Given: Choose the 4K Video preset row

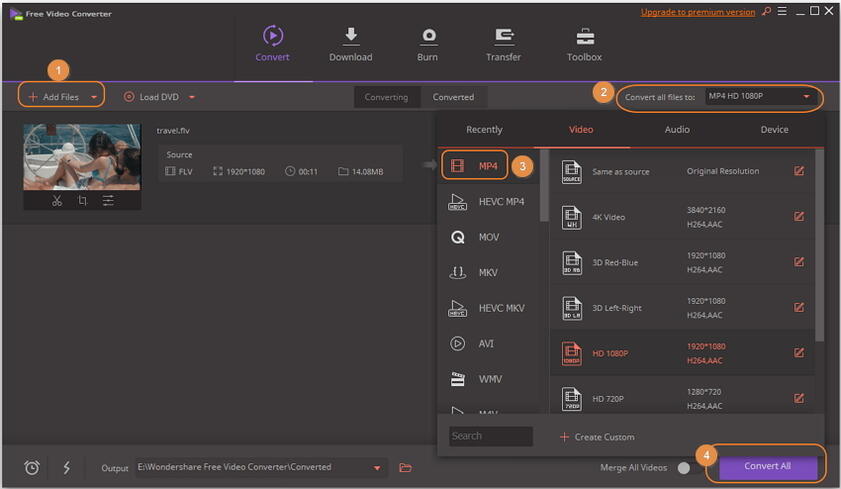Looking at the screenshot, I should (x=682, y=217).
